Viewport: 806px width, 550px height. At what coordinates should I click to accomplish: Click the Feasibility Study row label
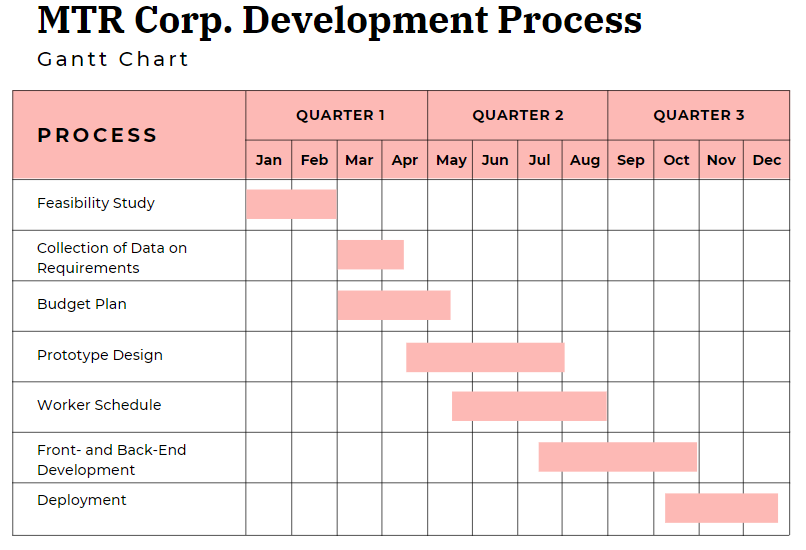point(96,203)
